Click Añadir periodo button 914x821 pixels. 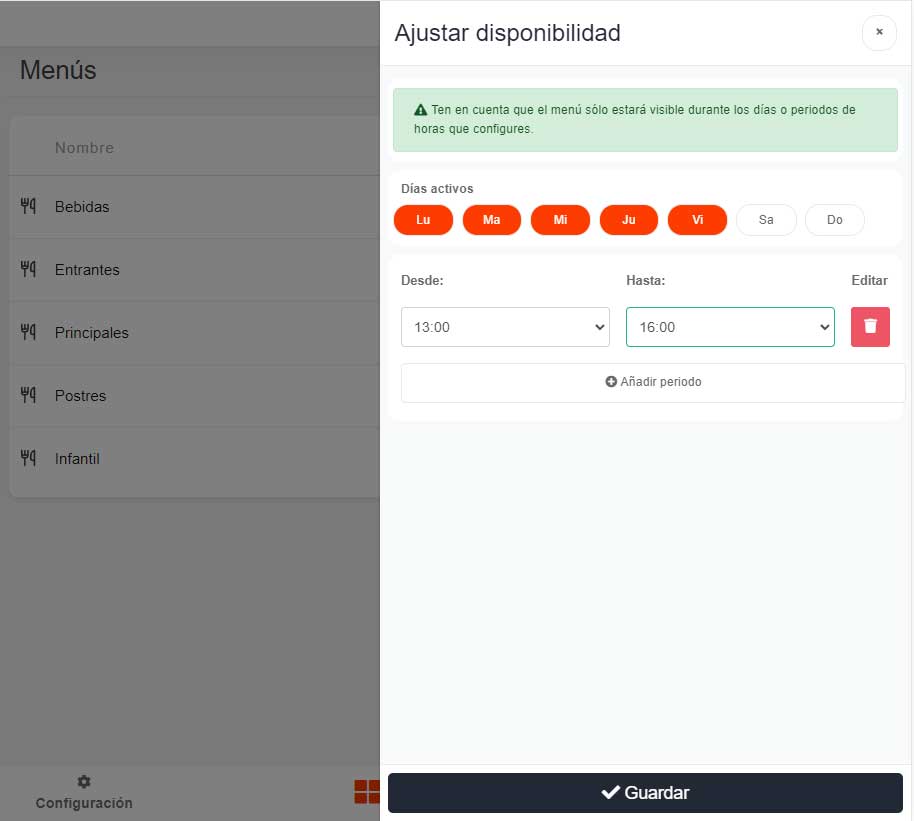653,383
